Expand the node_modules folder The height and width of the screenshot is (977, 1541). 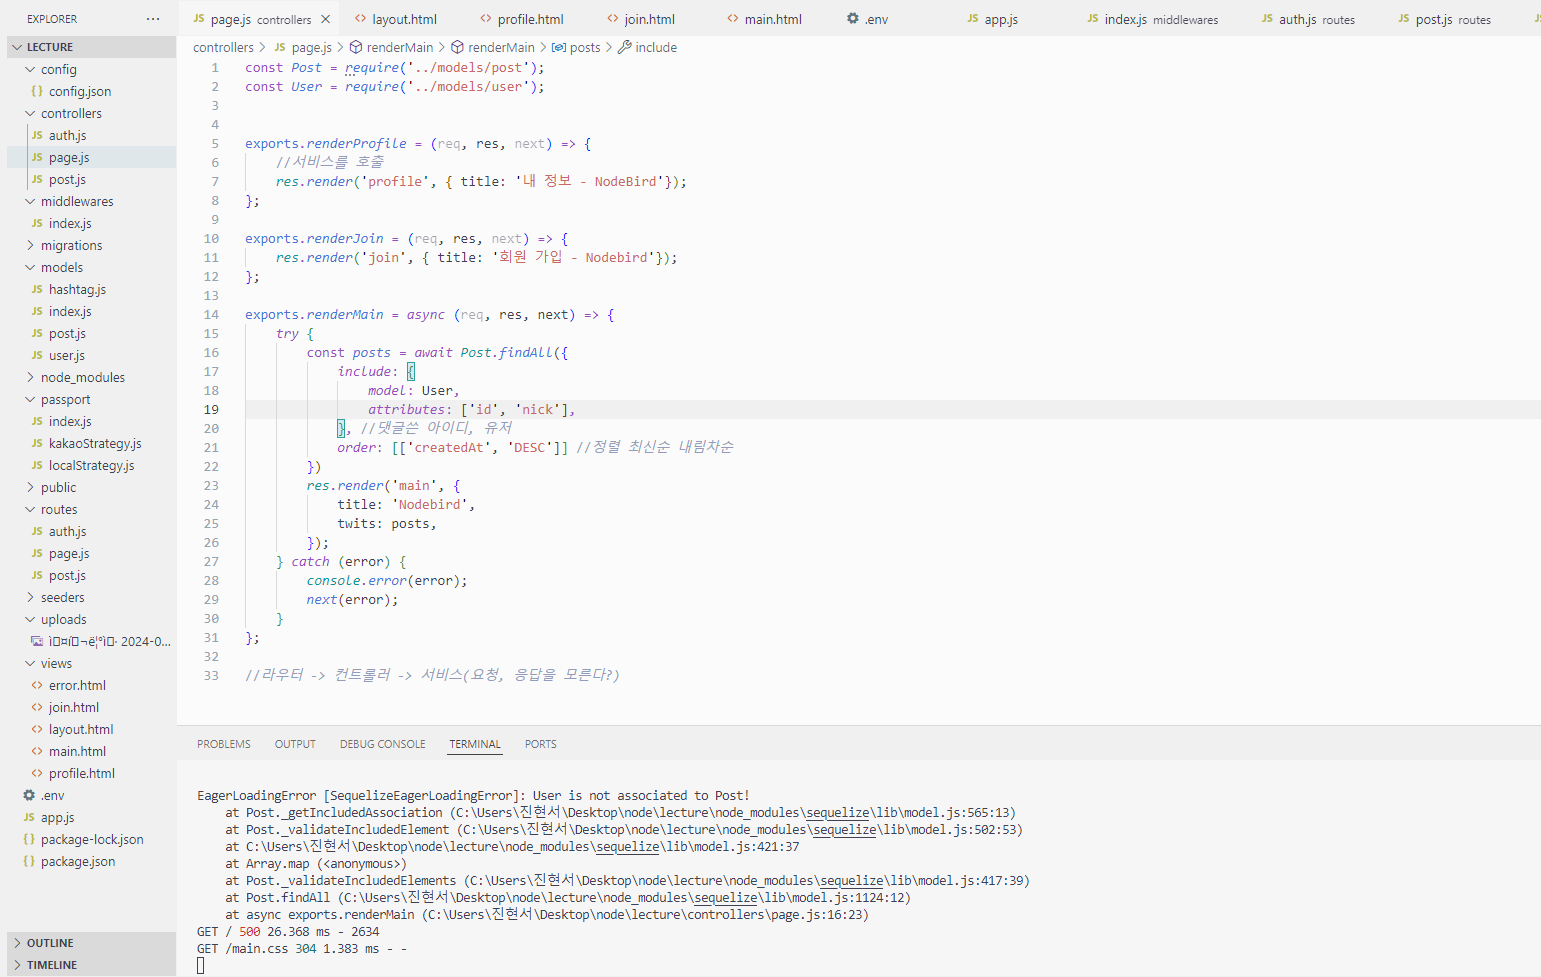[x=30, y=377]
